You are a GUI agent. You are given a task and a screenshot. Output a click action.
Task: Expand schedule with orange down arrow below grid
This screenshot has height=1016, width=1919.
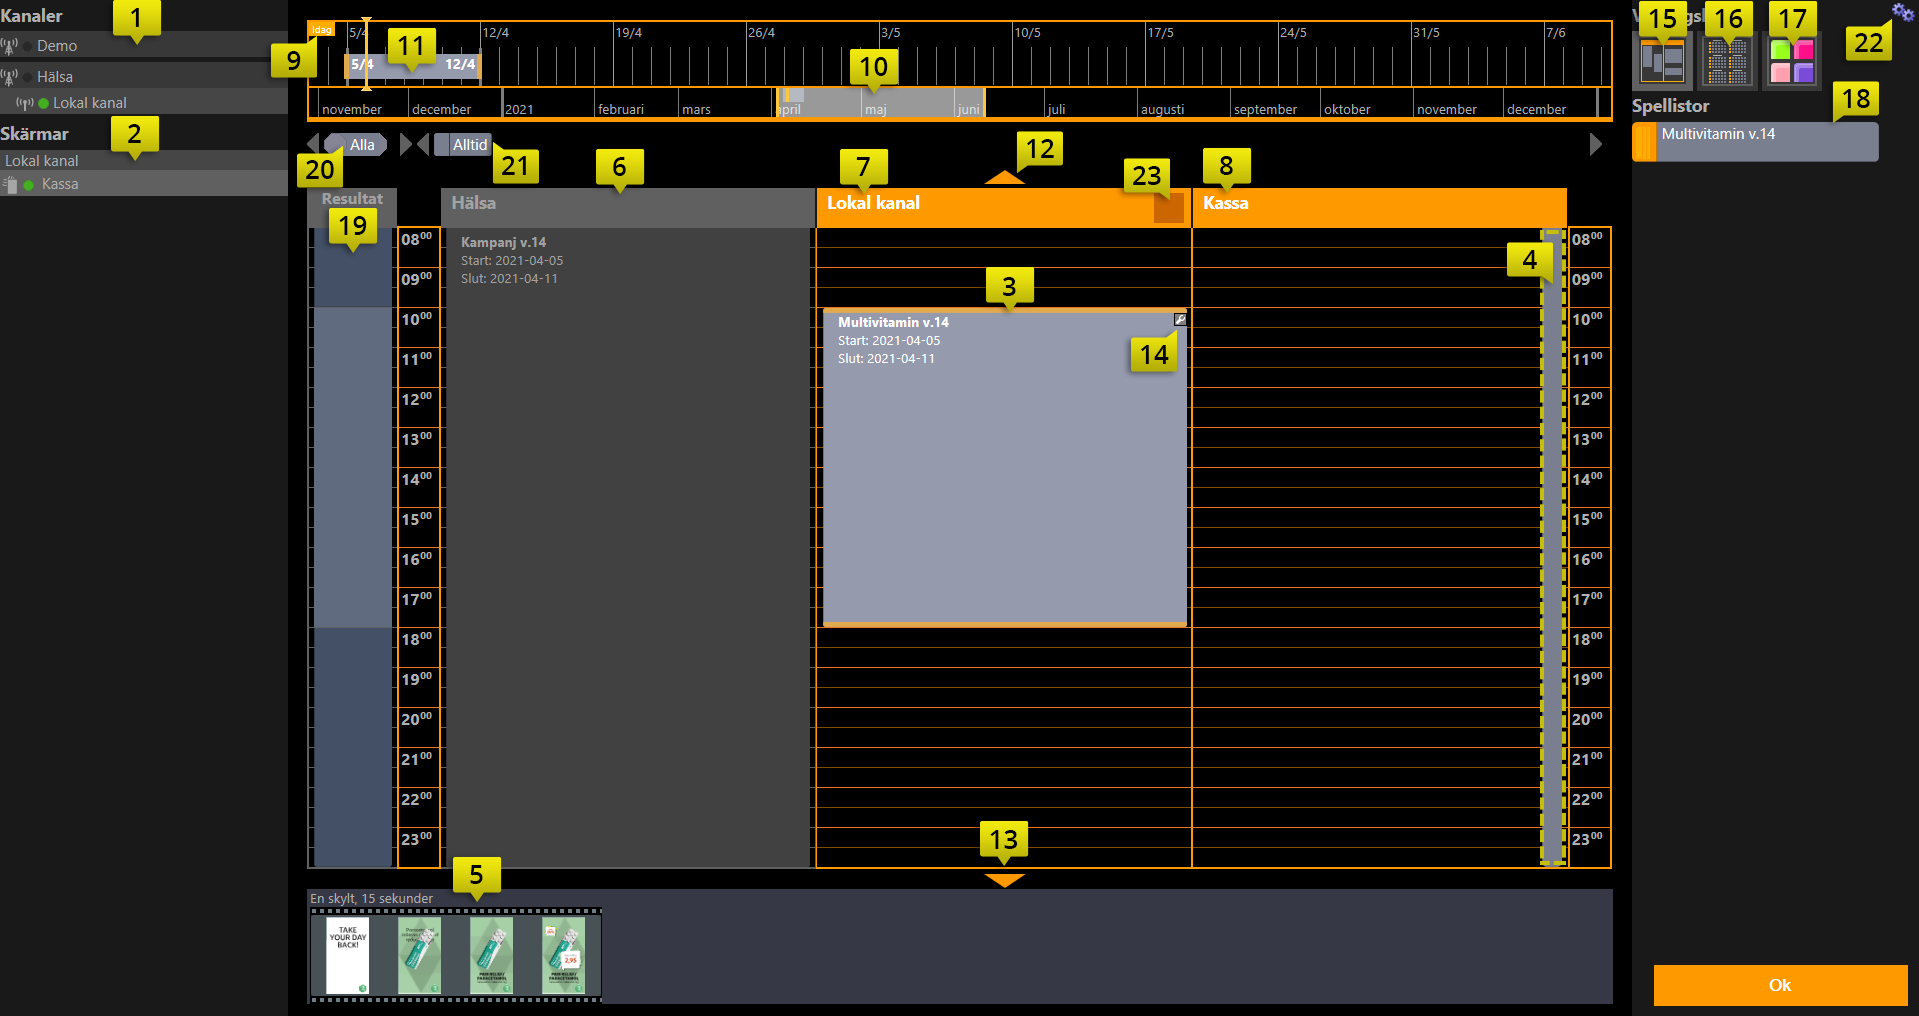tap(1004, 881)
